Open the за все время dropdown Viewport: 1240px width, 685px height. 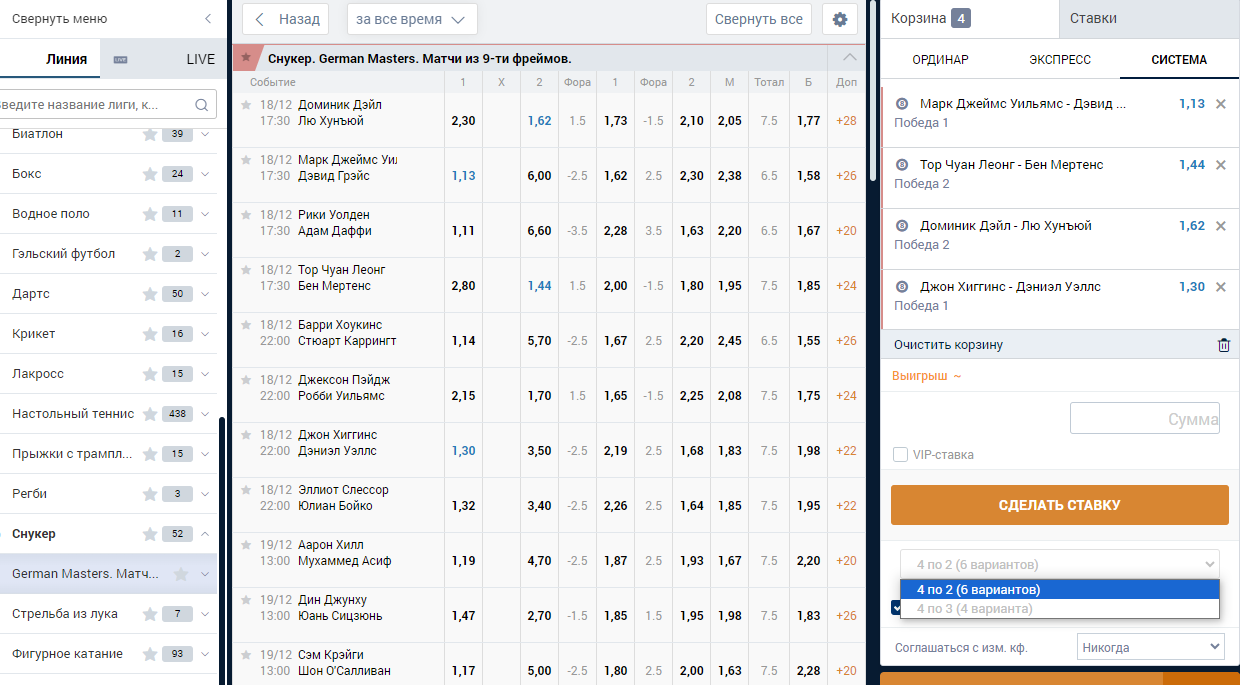412,19
